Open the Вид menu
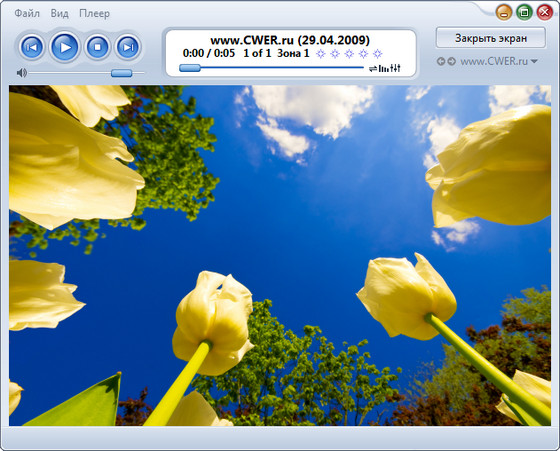The image size is (560, 451). click(59, 14)
